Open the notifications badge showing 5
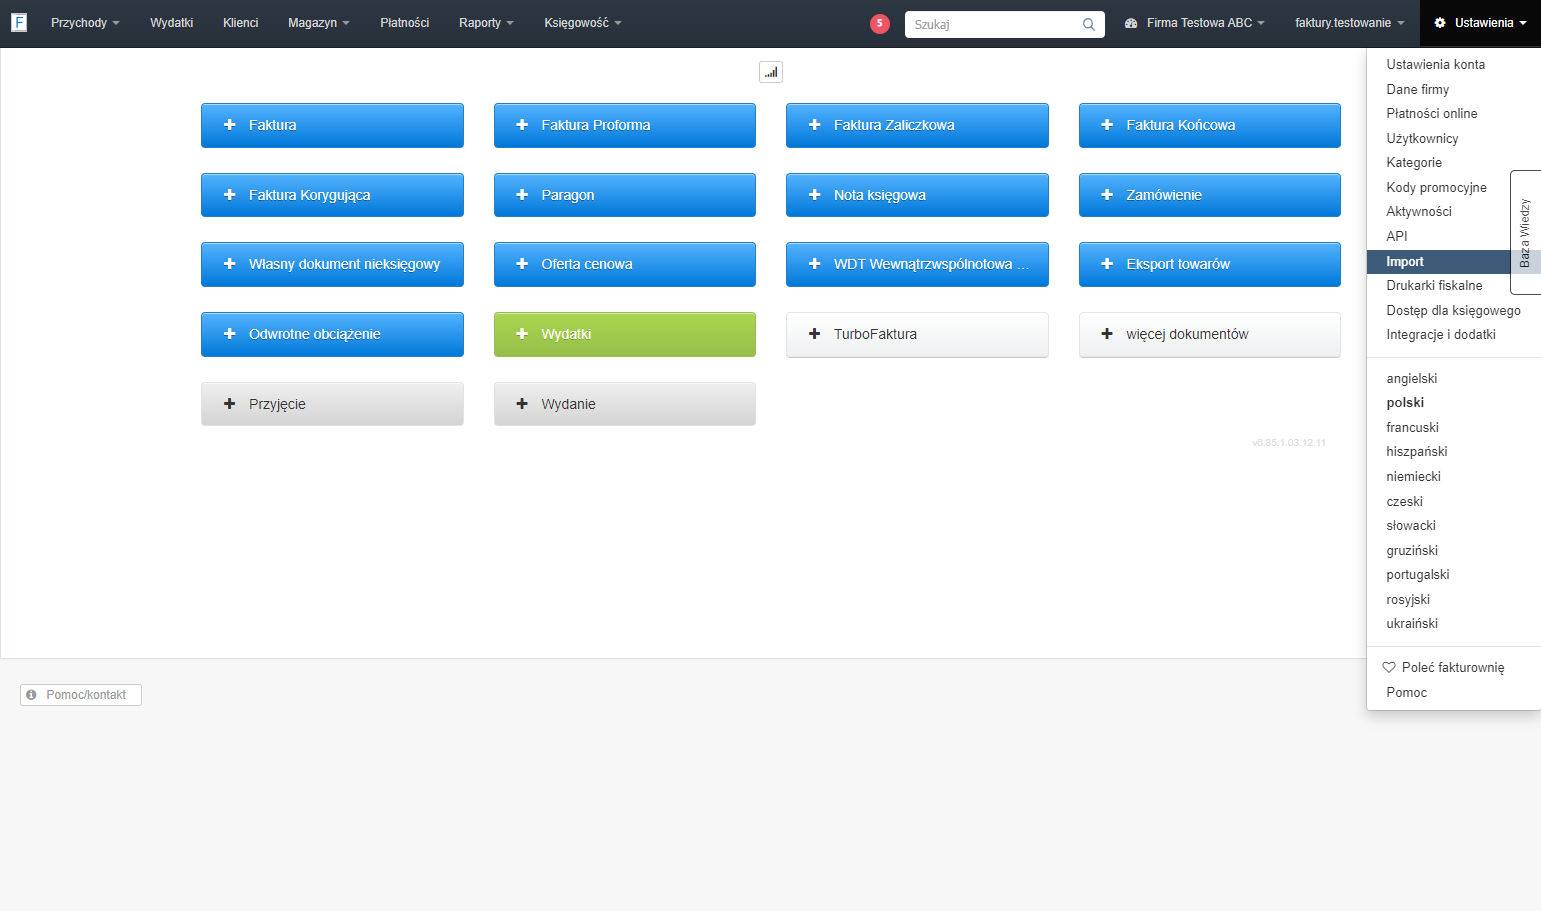Screen dimensions: 1541x911 pos(880,24)
